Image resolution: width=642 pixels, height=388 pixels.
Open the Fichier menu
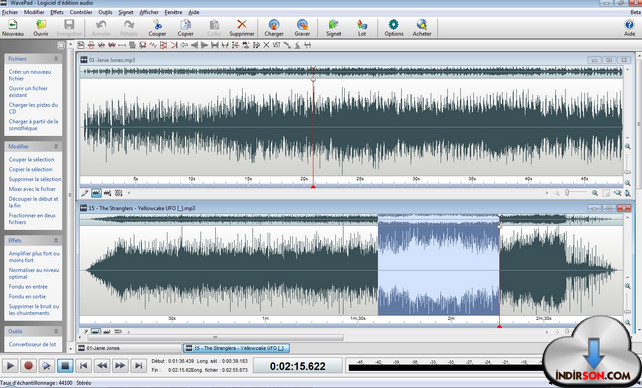(x=10, y=12)
